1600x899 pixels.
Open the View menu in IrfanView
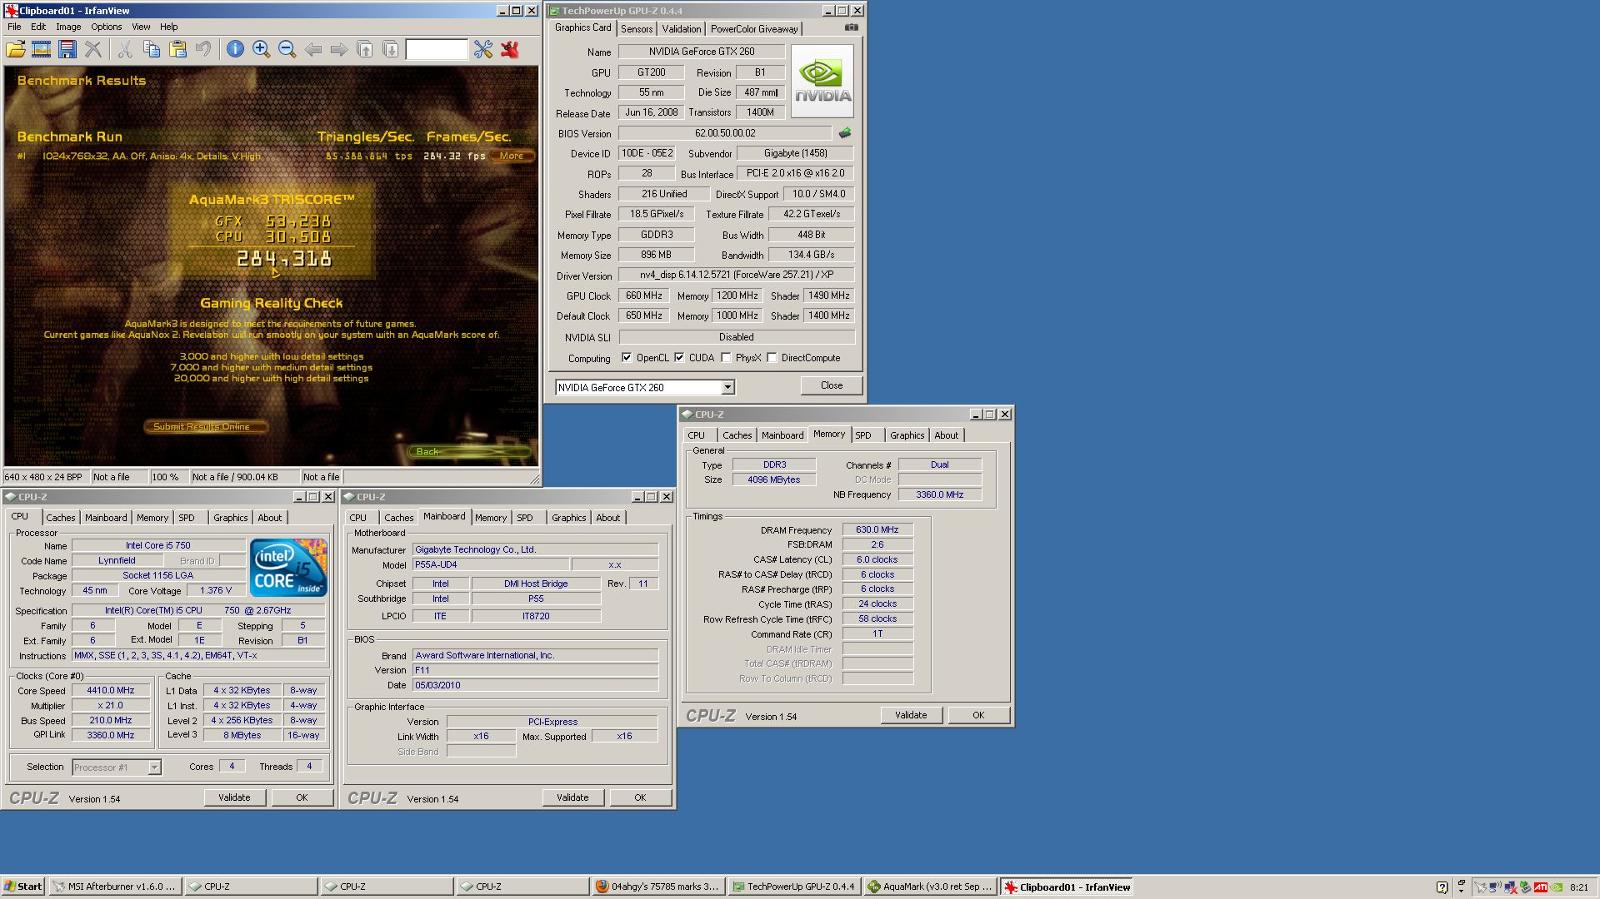tap(141, 27)
